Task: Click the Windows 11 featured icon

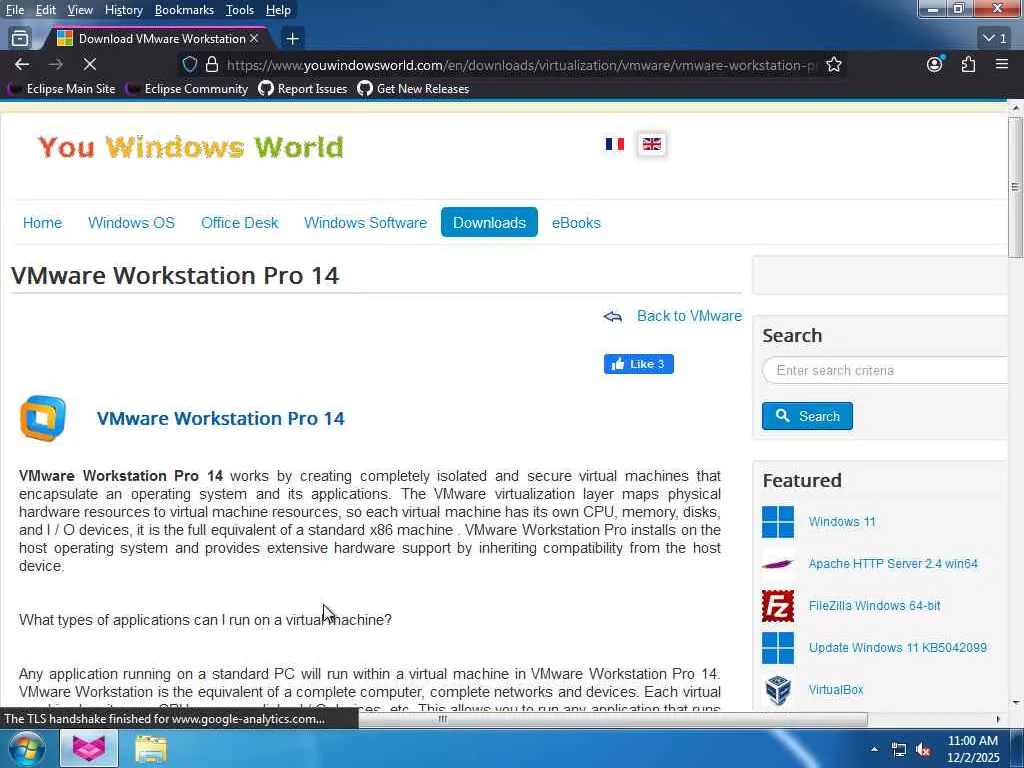Action: tap(778, 522)
